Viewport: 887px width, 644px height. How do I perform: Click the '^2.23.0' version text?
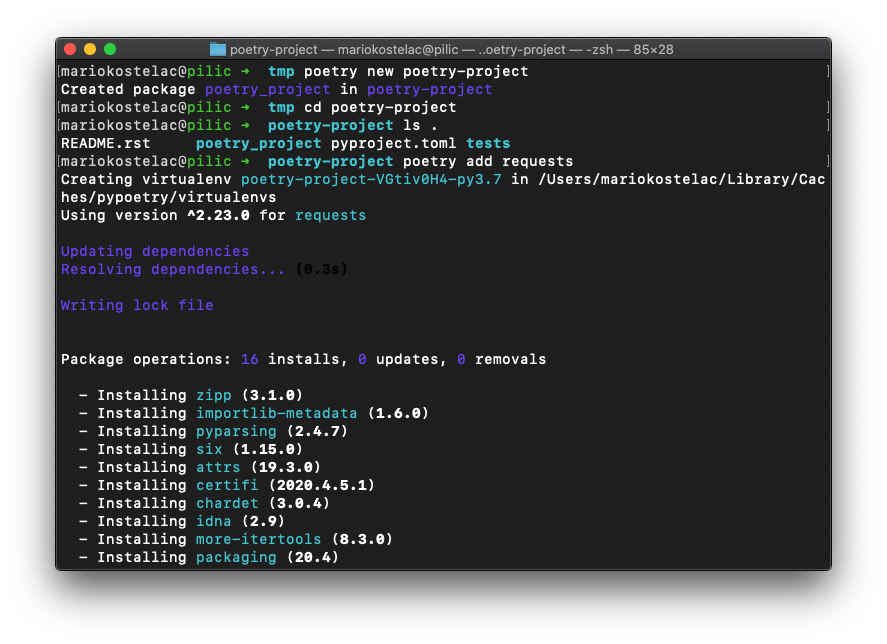(218, 216)
